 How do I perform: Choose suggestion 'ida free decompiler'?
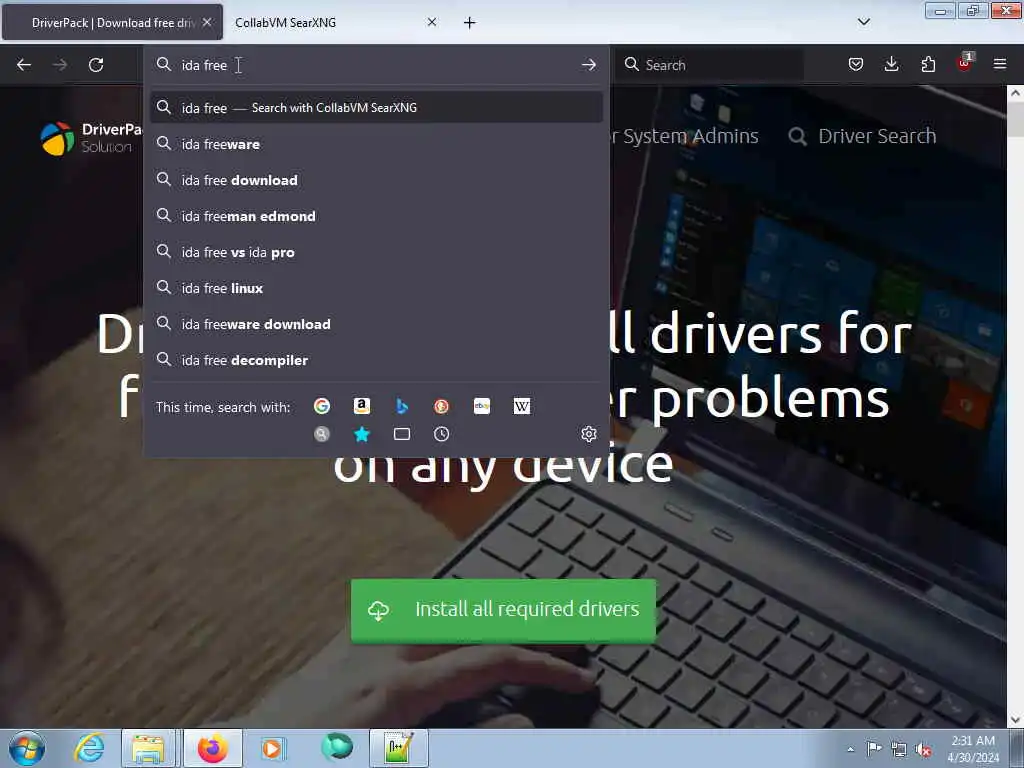(x=376, y=360)
